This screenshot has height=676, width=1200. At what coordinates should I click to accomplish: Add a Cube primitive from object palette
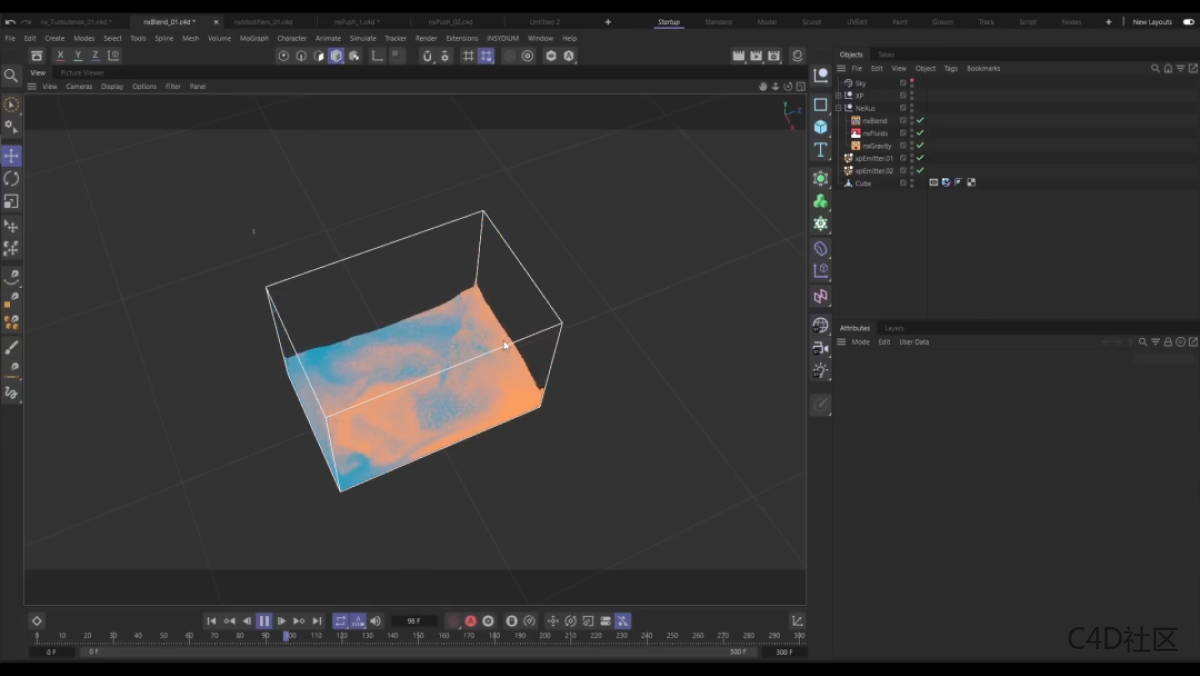coord(820,127)
